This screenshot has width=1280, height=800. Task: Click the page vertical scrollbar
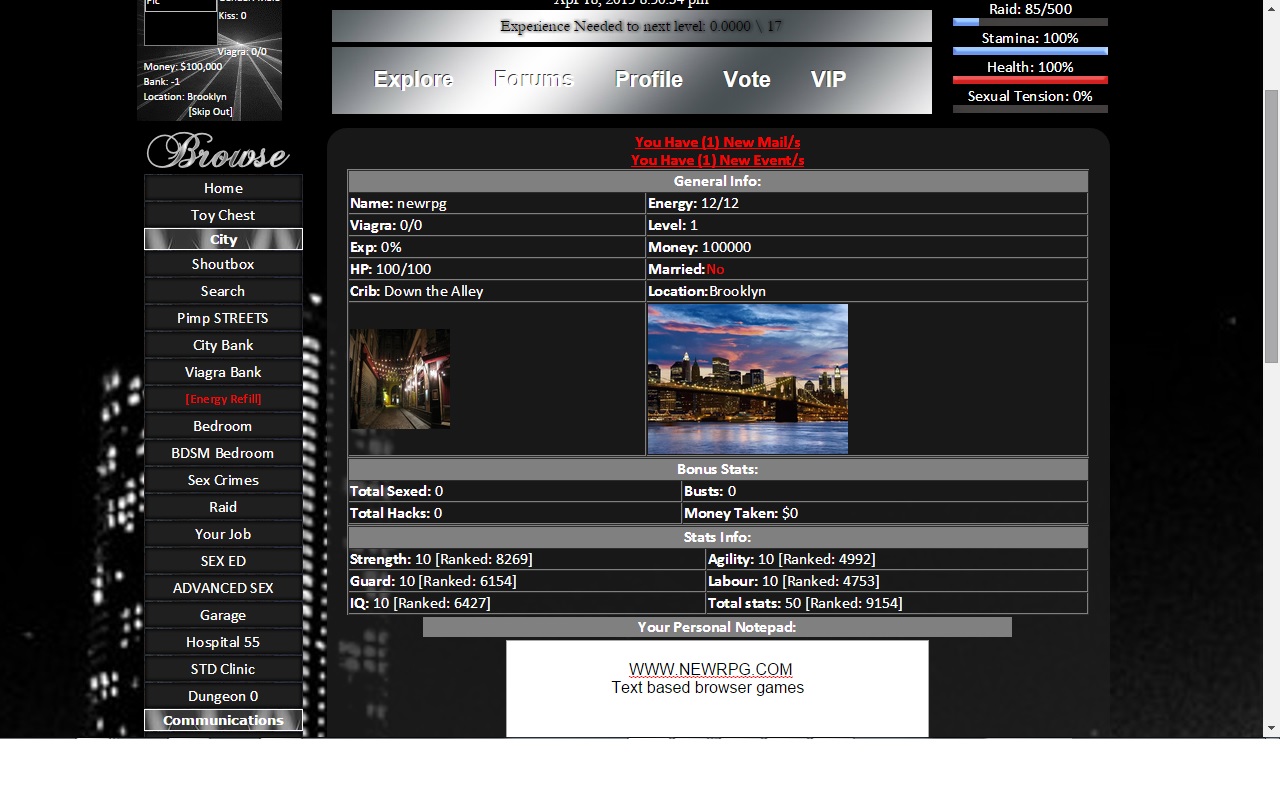[1272, 225]
